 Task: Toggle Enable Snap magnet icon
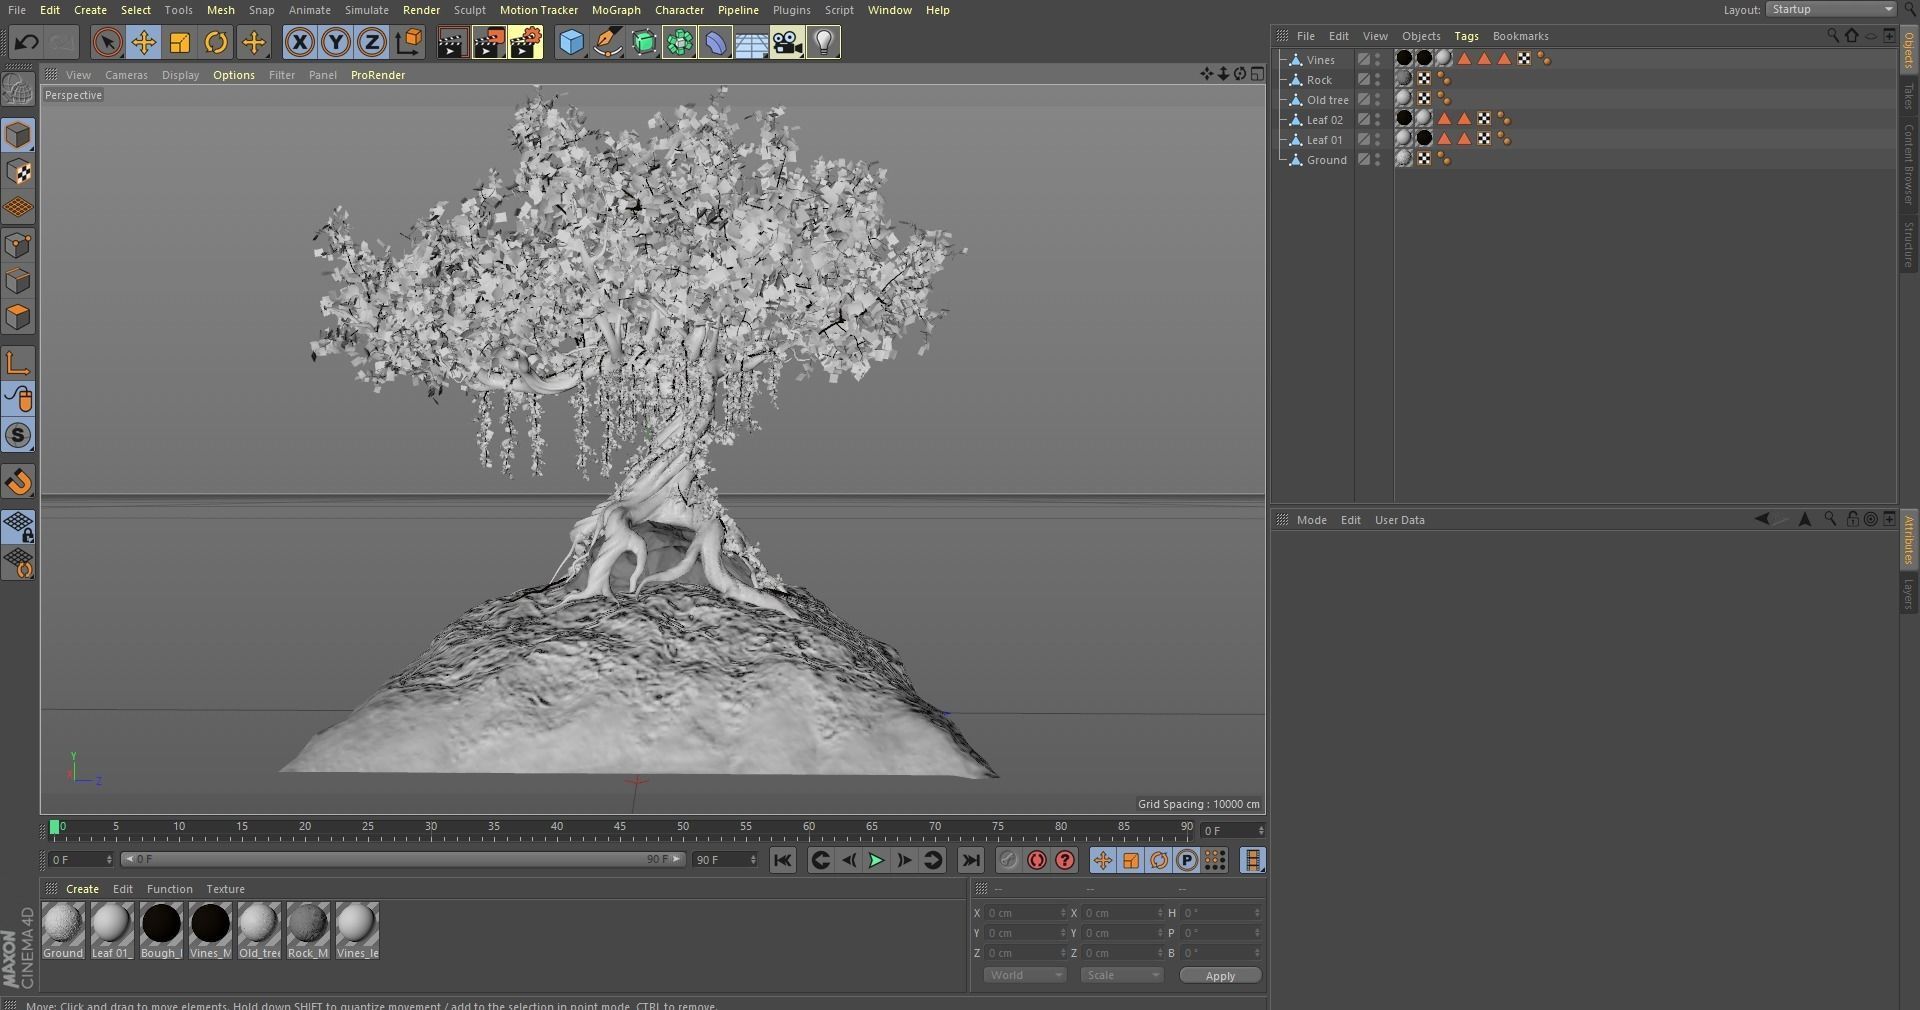(18, 482)
